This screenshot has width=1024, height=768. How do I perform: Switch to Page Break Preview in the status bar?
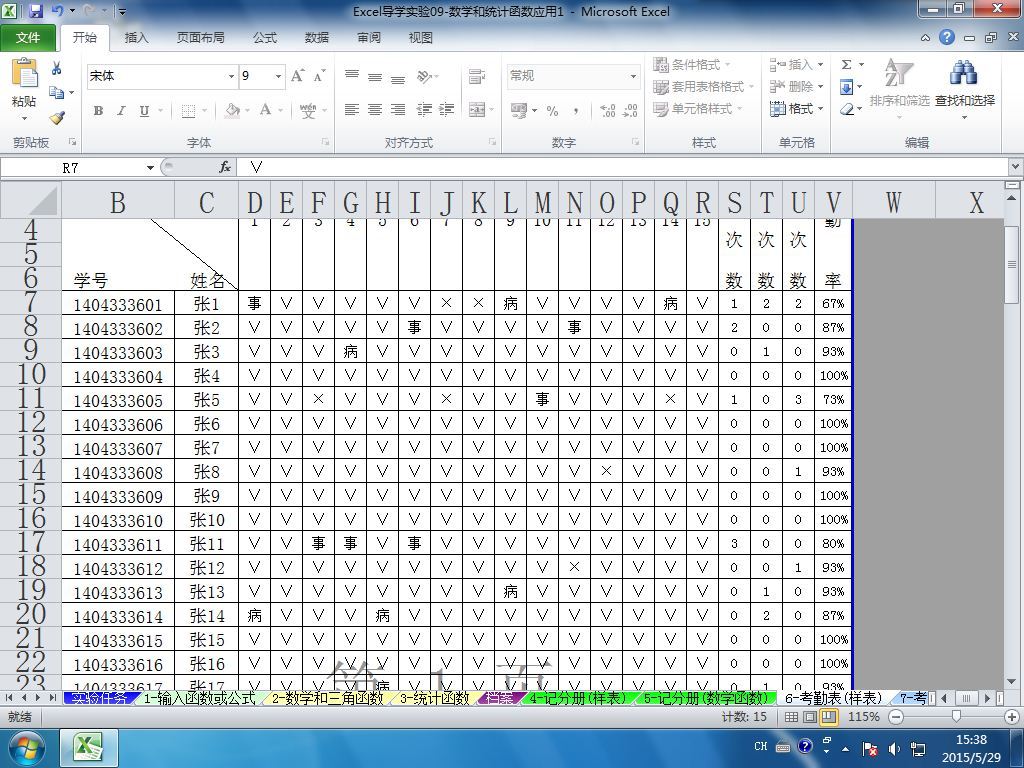(828, 717)
